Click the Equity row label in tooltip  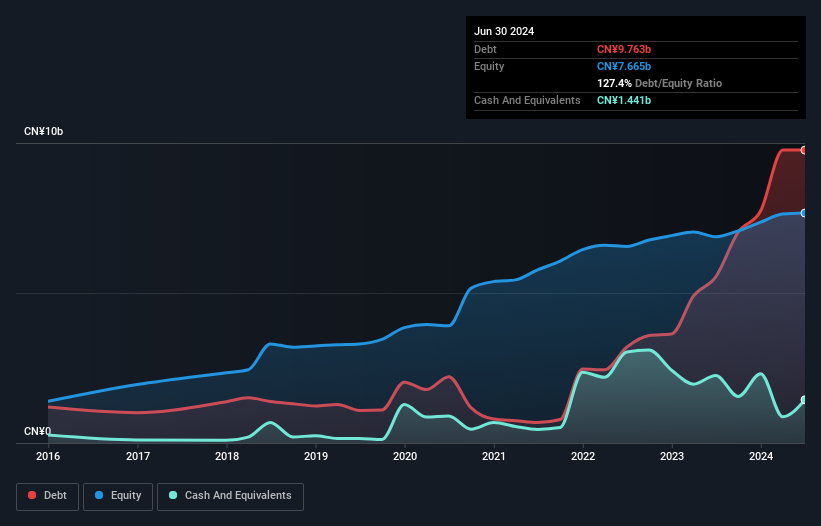[489, 66]
